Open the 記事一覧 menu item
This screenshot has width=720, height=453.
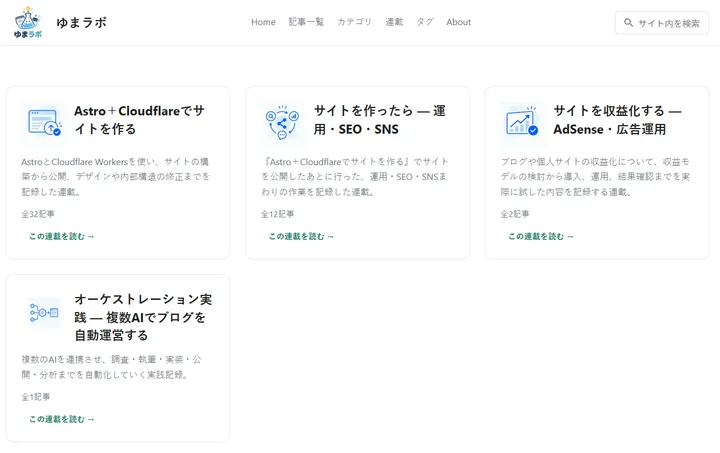[306, 22]
